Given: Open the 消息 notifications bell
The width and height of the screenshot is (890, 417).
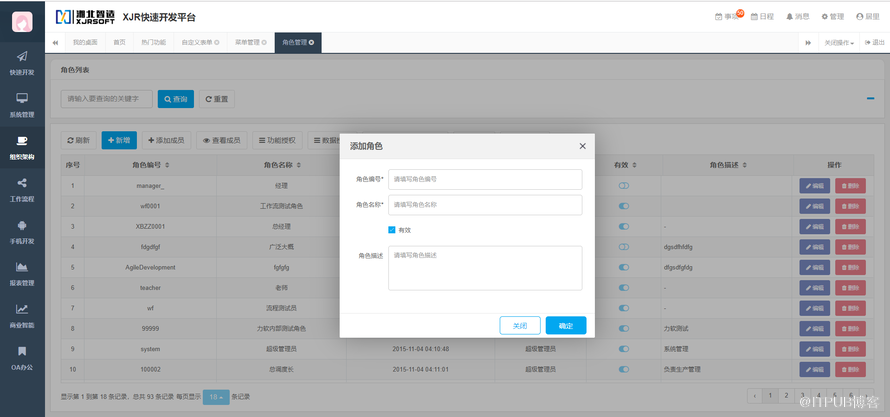Looking at the screenshot, I should [x=797, y=17].
